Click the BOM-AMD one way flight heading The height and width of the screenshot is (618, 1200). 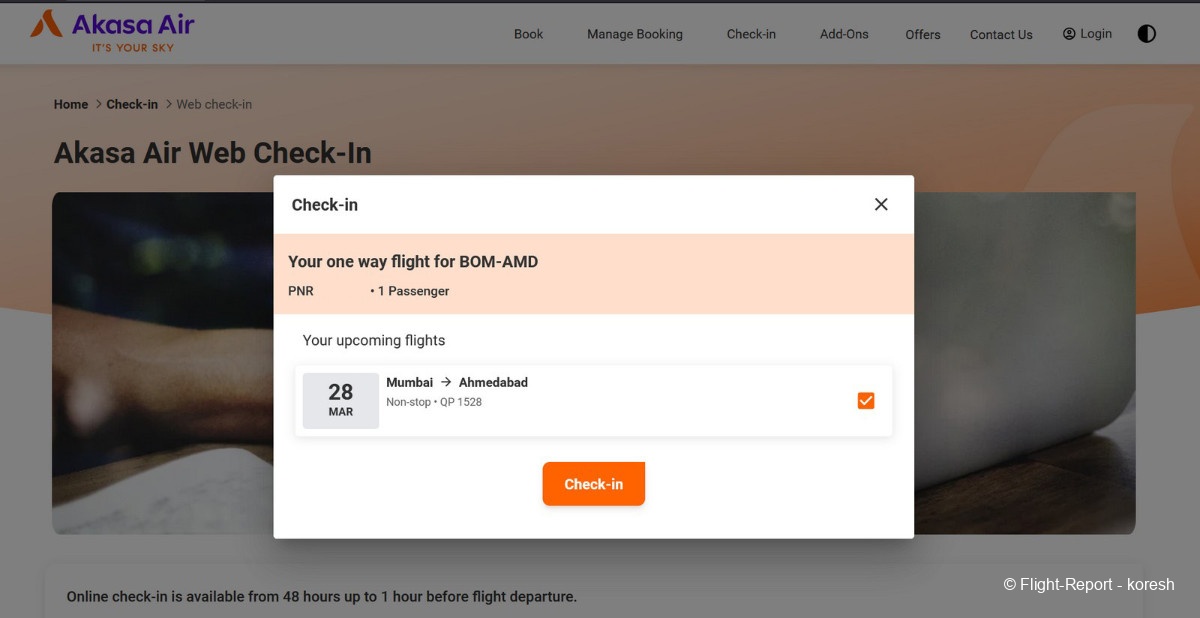click(x=413, y=262)
